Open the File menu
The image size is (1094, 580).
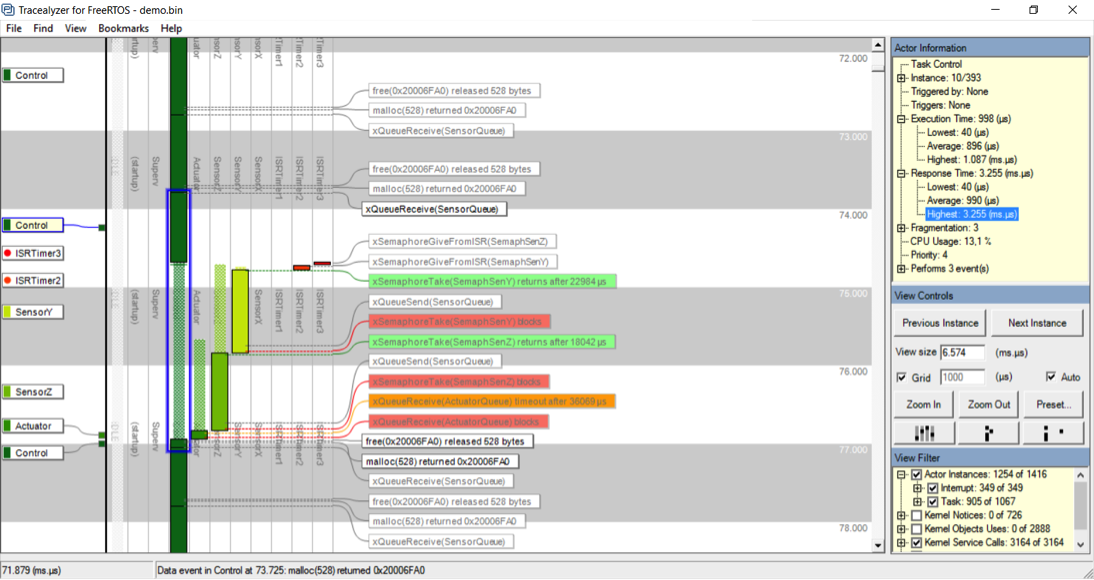pos(13,29)
